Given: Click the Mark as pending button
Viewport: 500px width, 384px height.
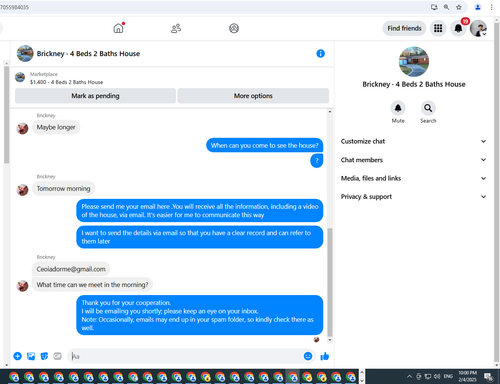Looking at the screenshot, I should click(95, 96).
